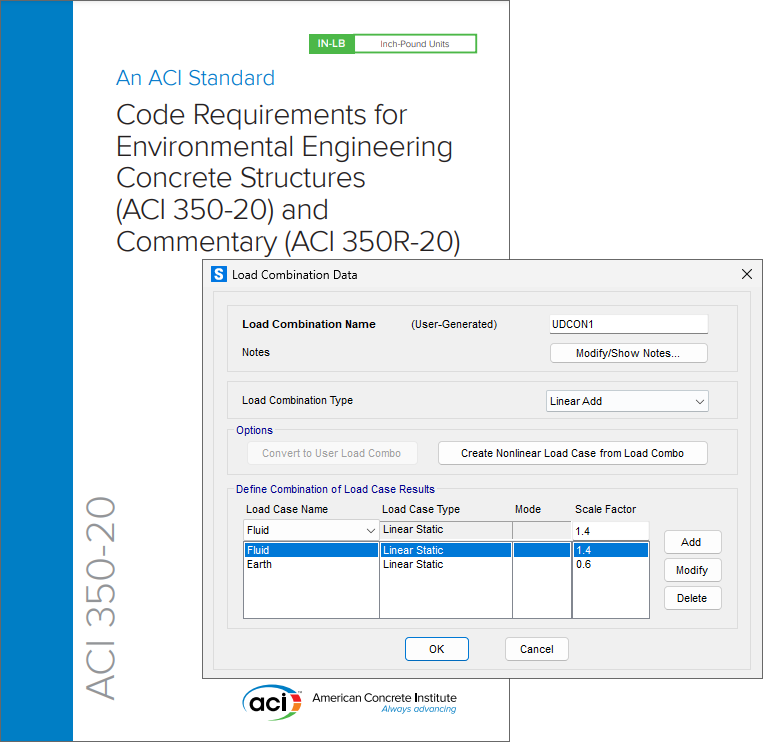
Task: Click the Load Combination Name field
Action: 628,324
